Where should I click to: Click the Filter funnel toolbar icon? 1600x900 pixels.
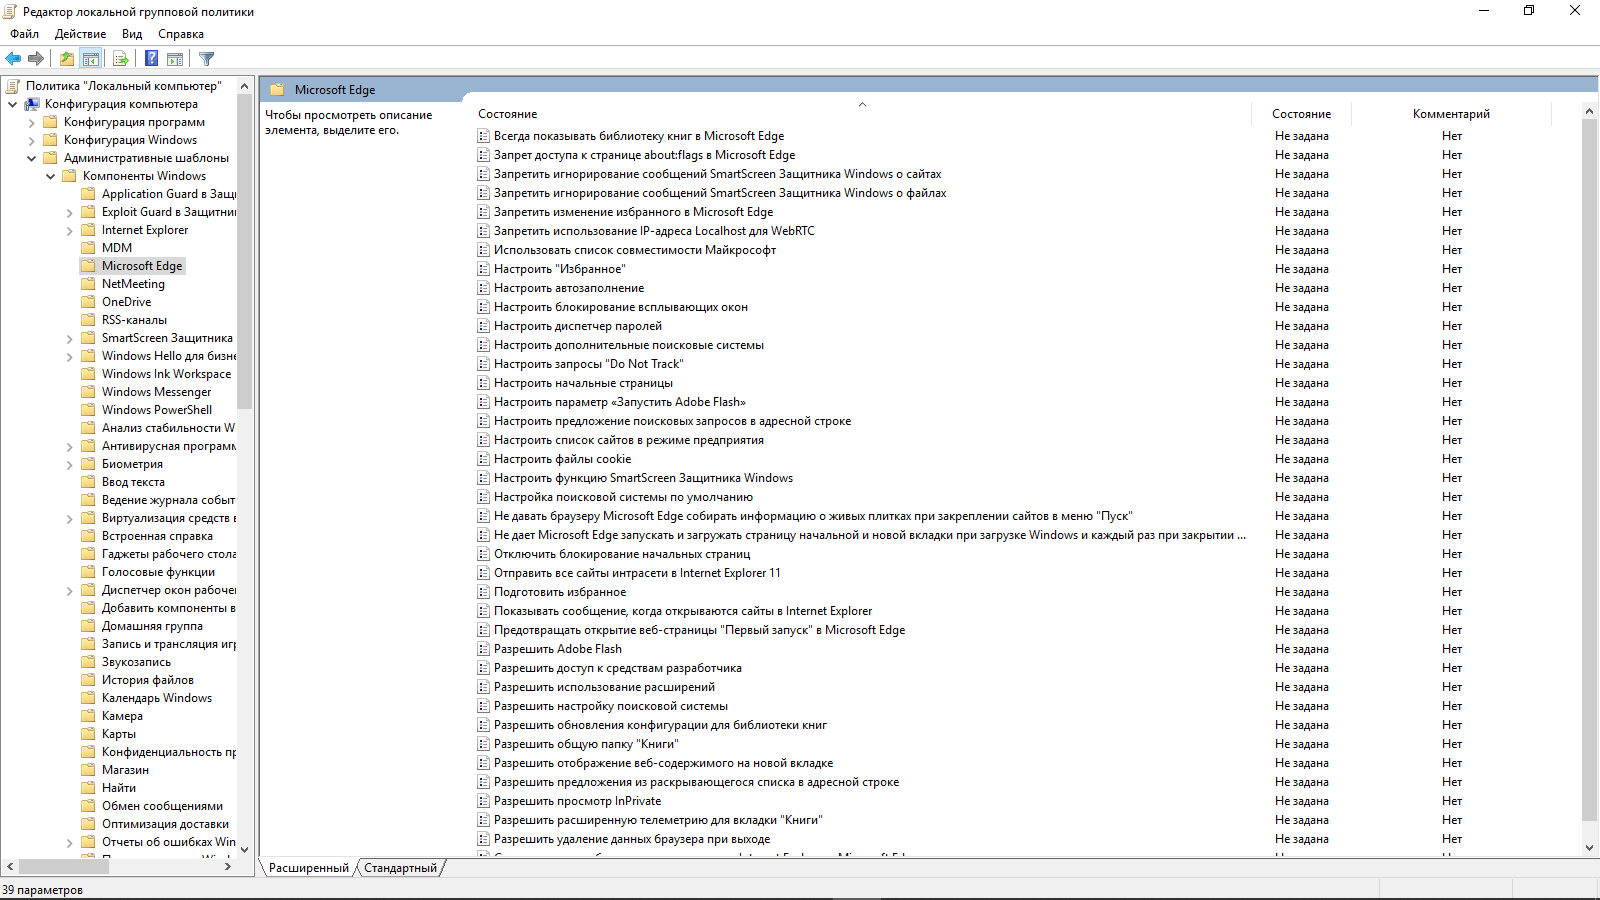pos(207,59)
